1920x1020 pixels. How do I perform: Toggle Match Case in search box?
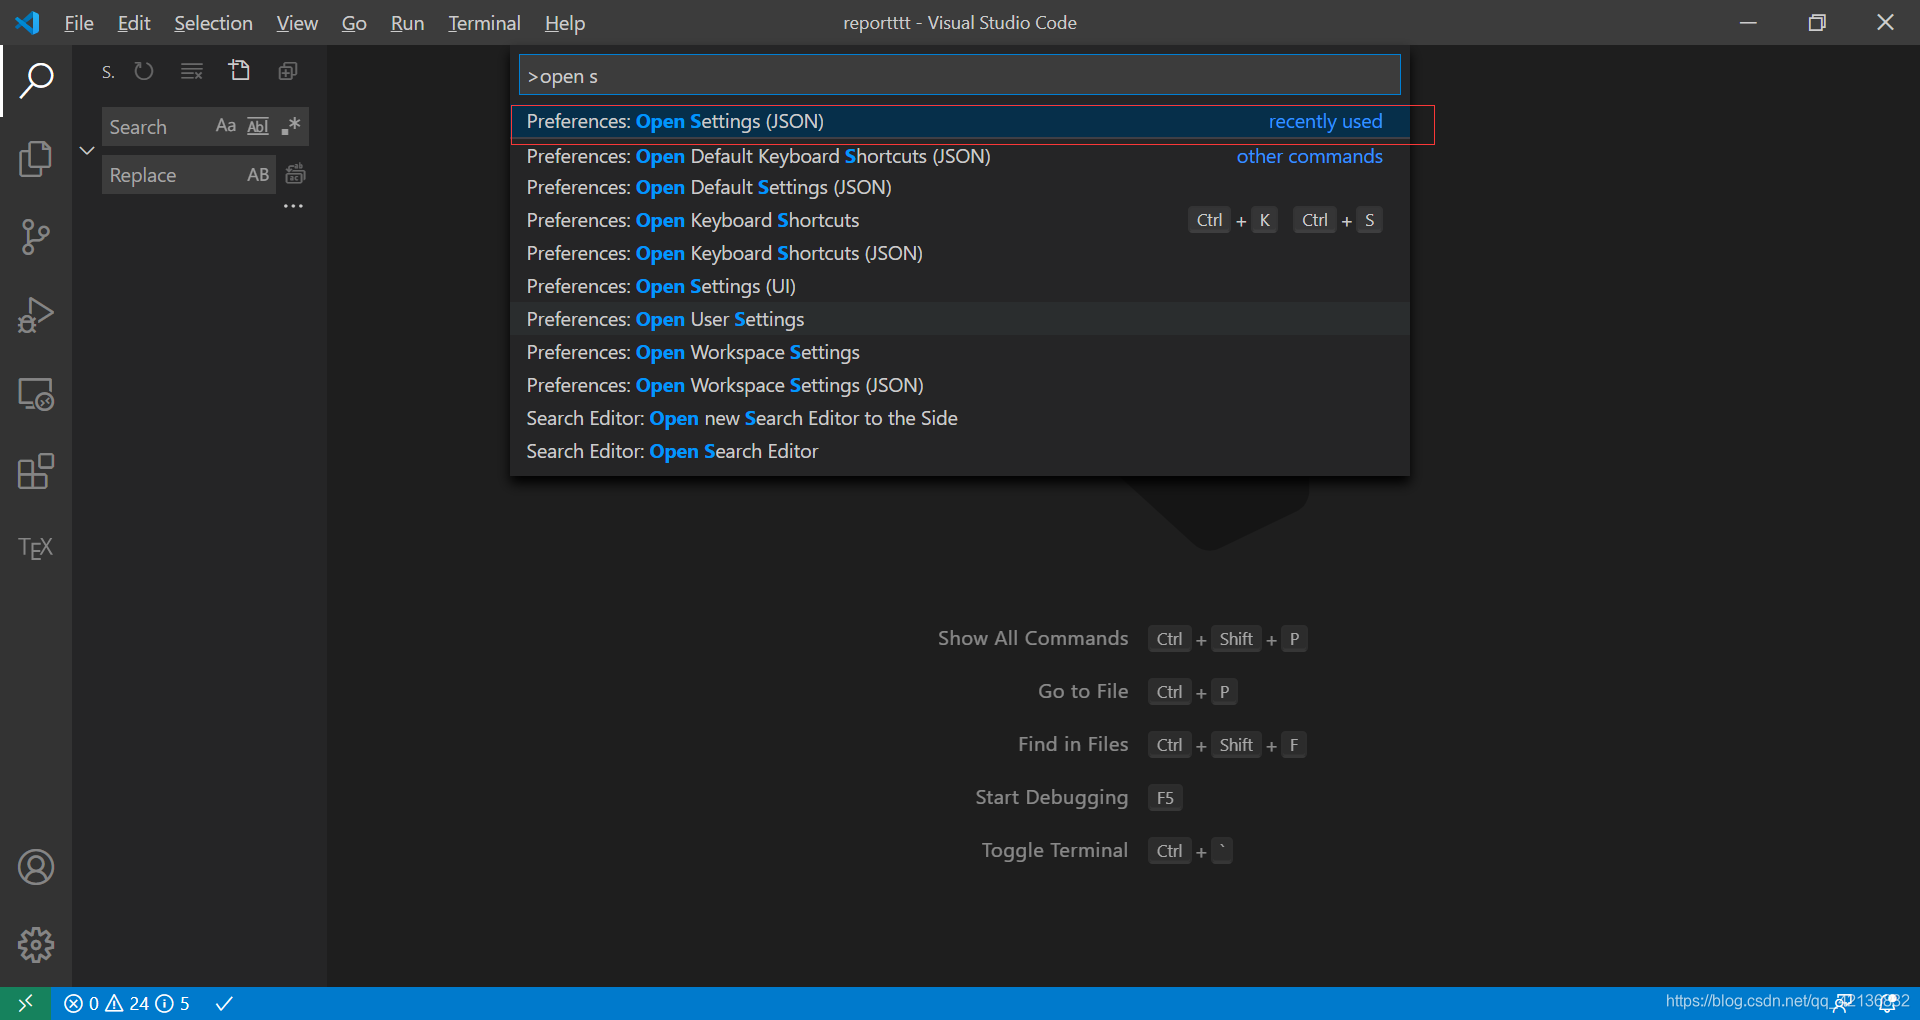[x=226, y=126]
